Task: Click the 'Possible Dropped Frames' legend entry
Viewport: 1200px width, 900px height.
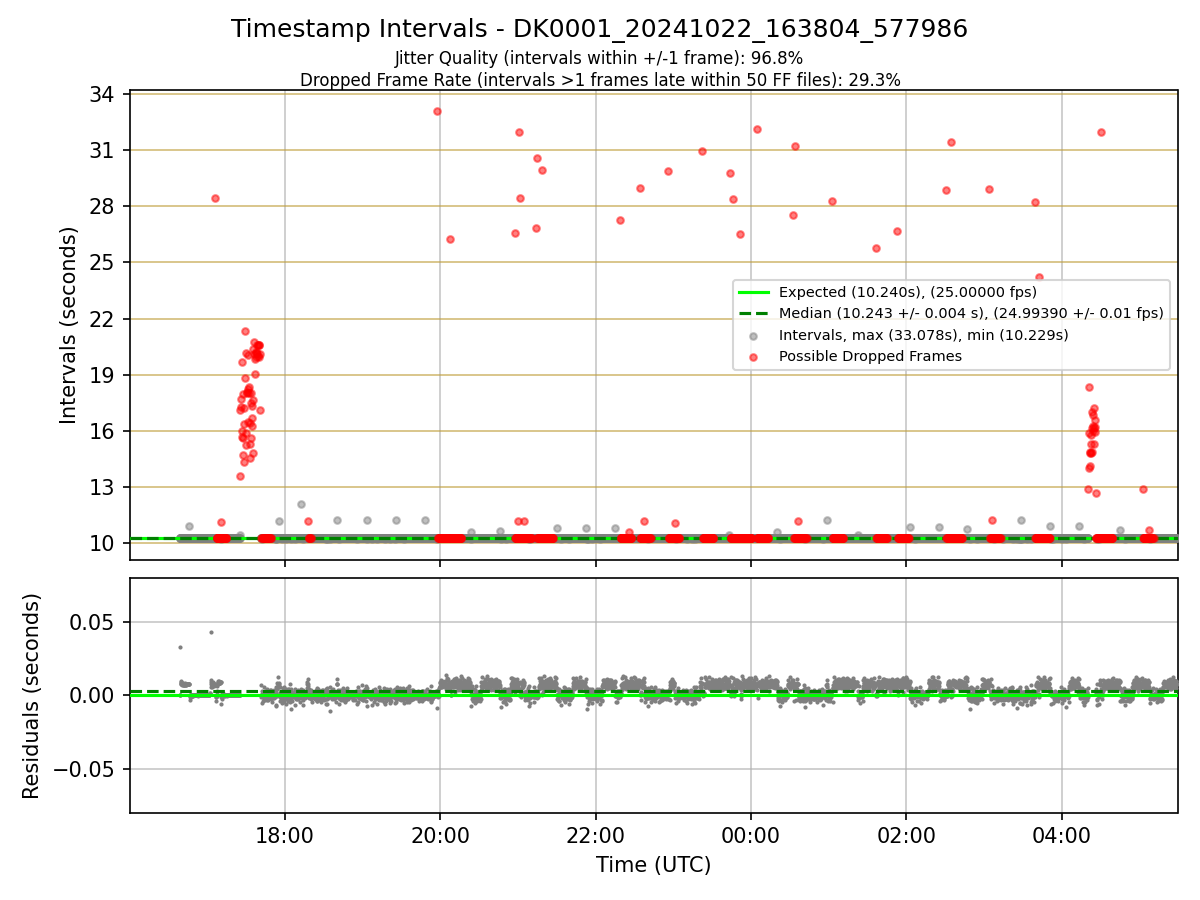Action: pos(870,356)
